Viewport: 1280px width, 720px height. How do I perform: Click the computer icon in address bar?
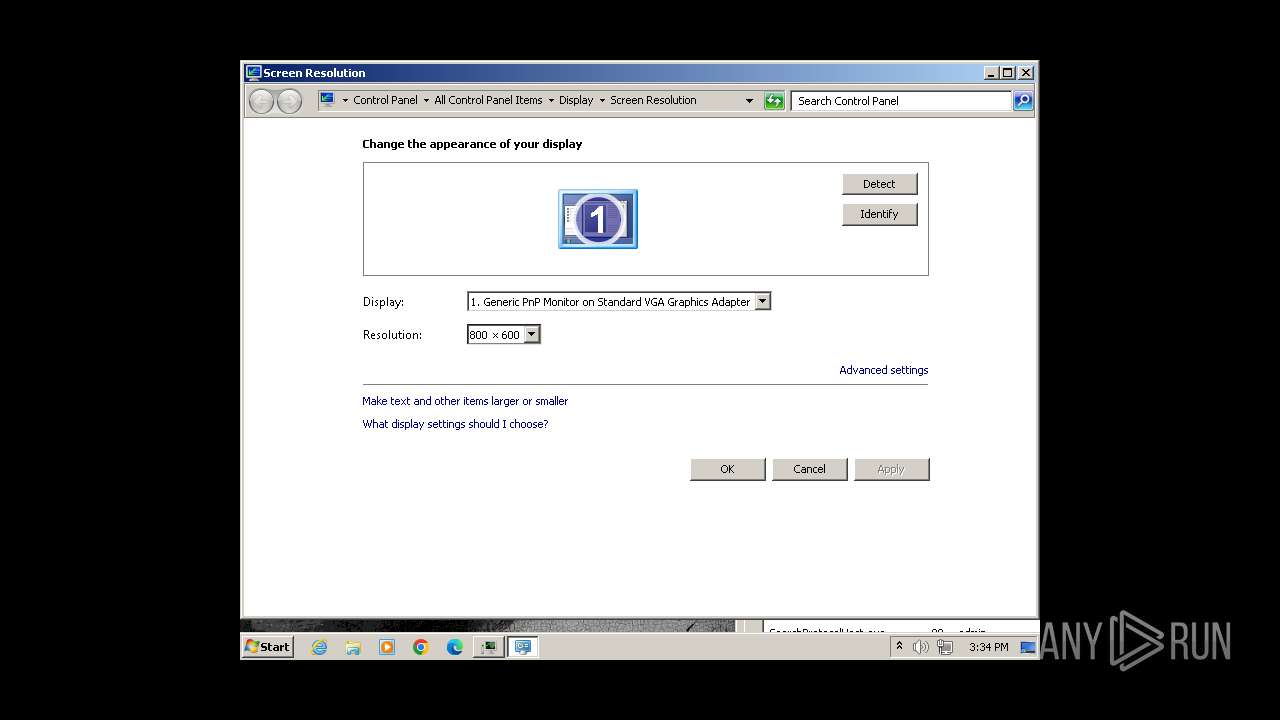click(x=327, y=100)
